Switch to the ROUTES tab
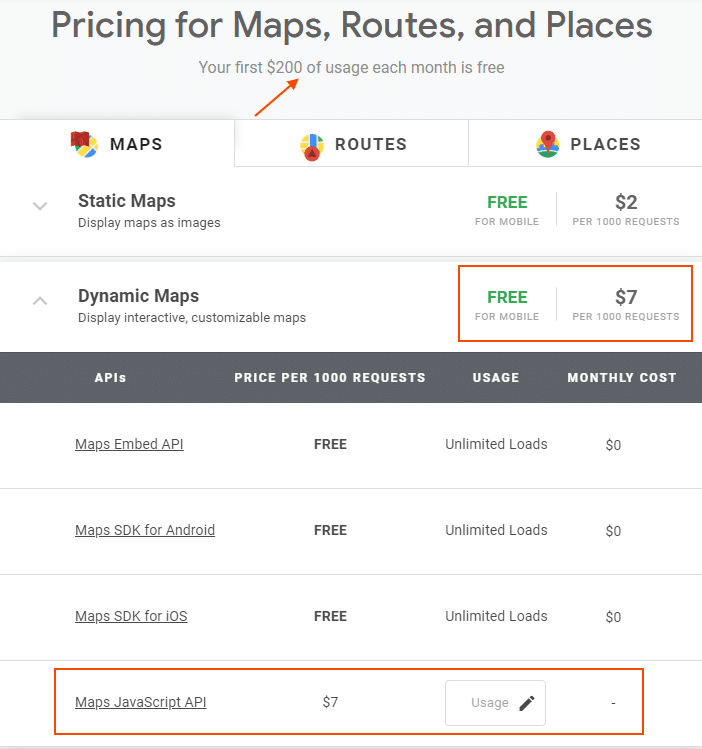This screenshot has height=749, width=702. pos(351,143)
